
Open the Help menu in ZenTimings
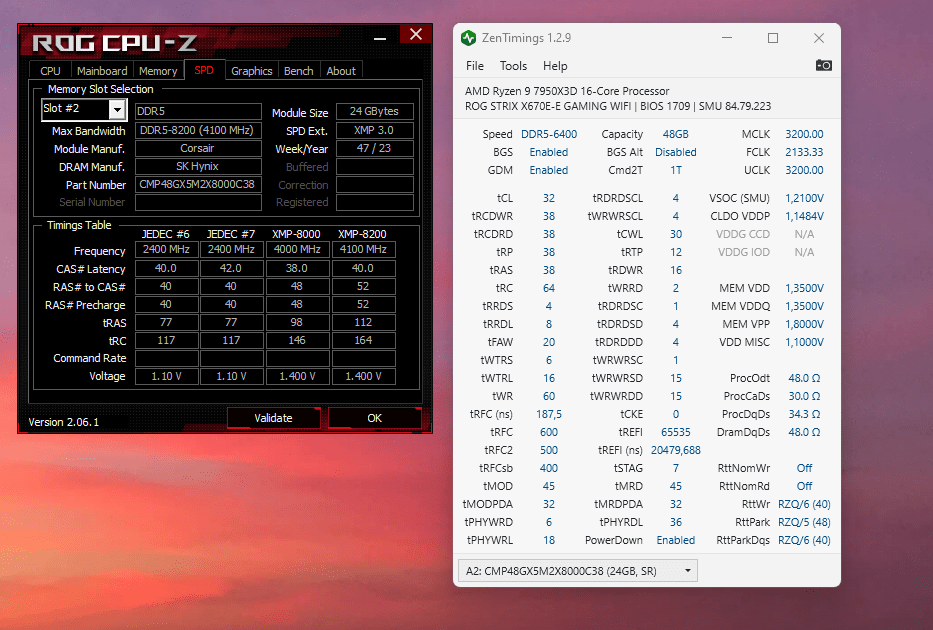[x=555, y=66]
